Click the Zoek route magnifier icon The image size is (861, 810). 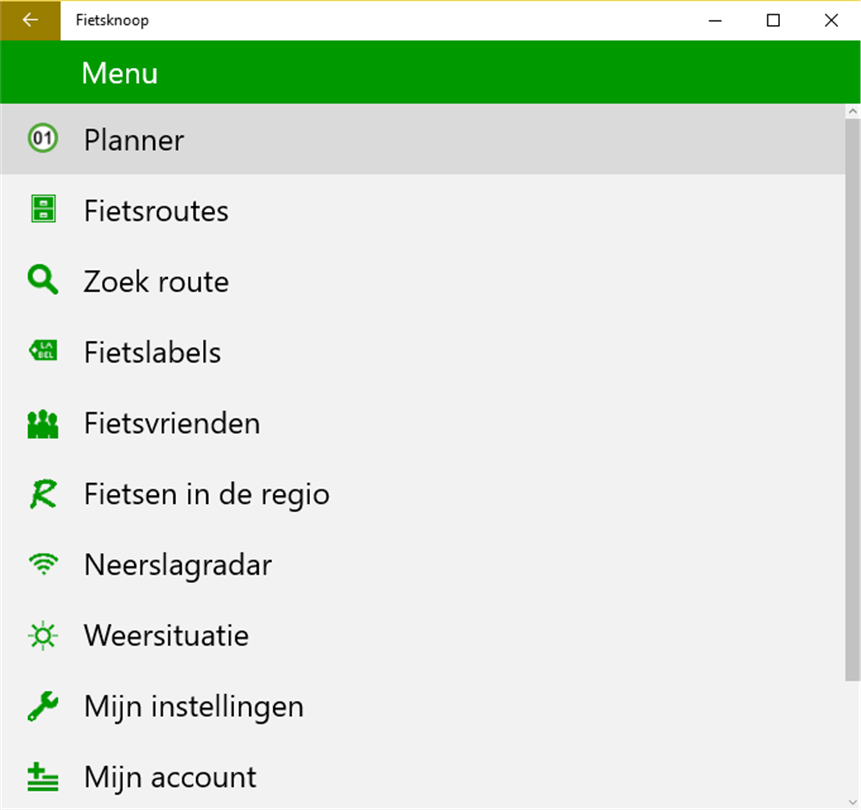pos(42,281)
